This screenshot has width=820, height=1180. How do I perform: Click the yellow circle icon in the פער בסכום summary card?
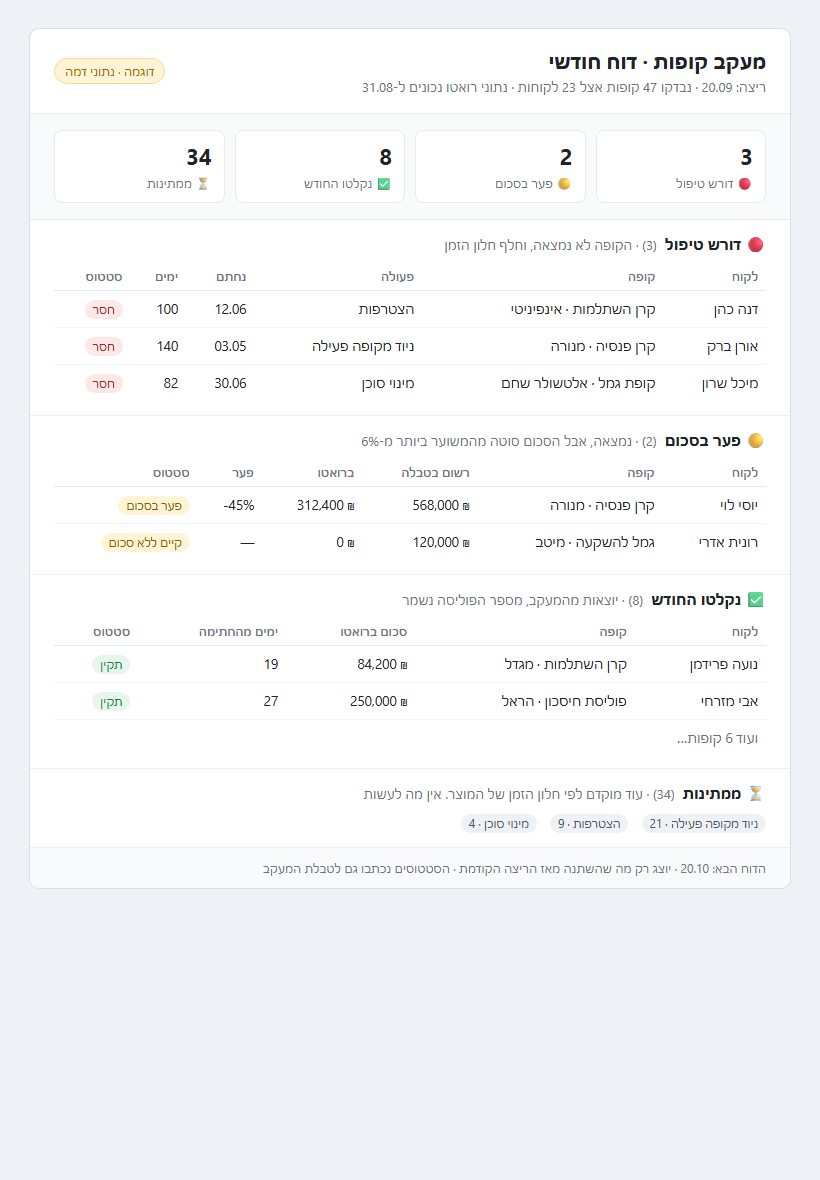coord(564,184)
